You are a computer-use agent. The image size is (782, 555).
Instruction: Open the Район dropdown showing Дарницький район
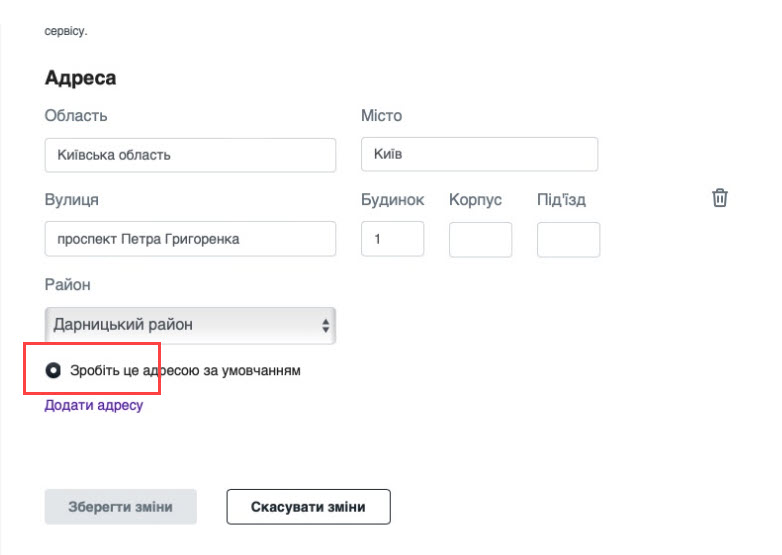point(190,325)
